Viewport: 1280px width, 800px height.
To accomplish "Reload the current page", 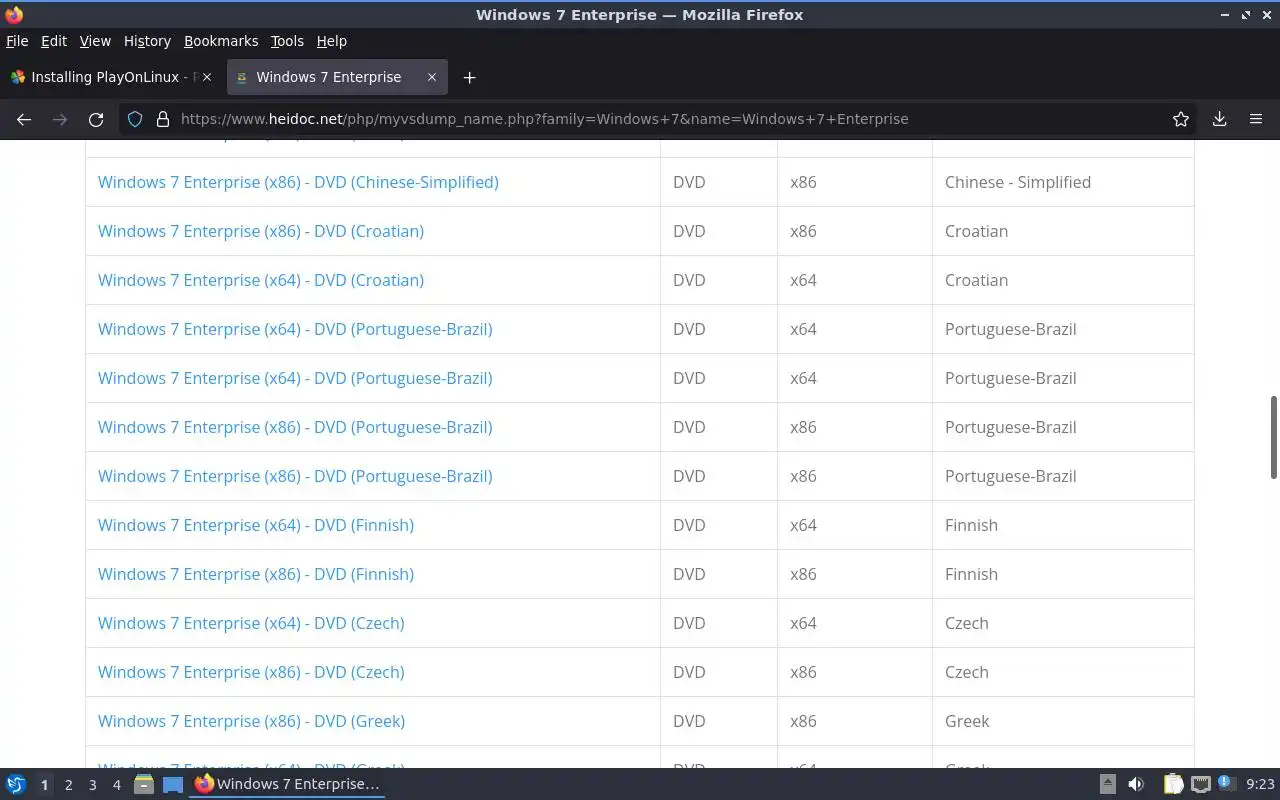I will tap(96, 119).
